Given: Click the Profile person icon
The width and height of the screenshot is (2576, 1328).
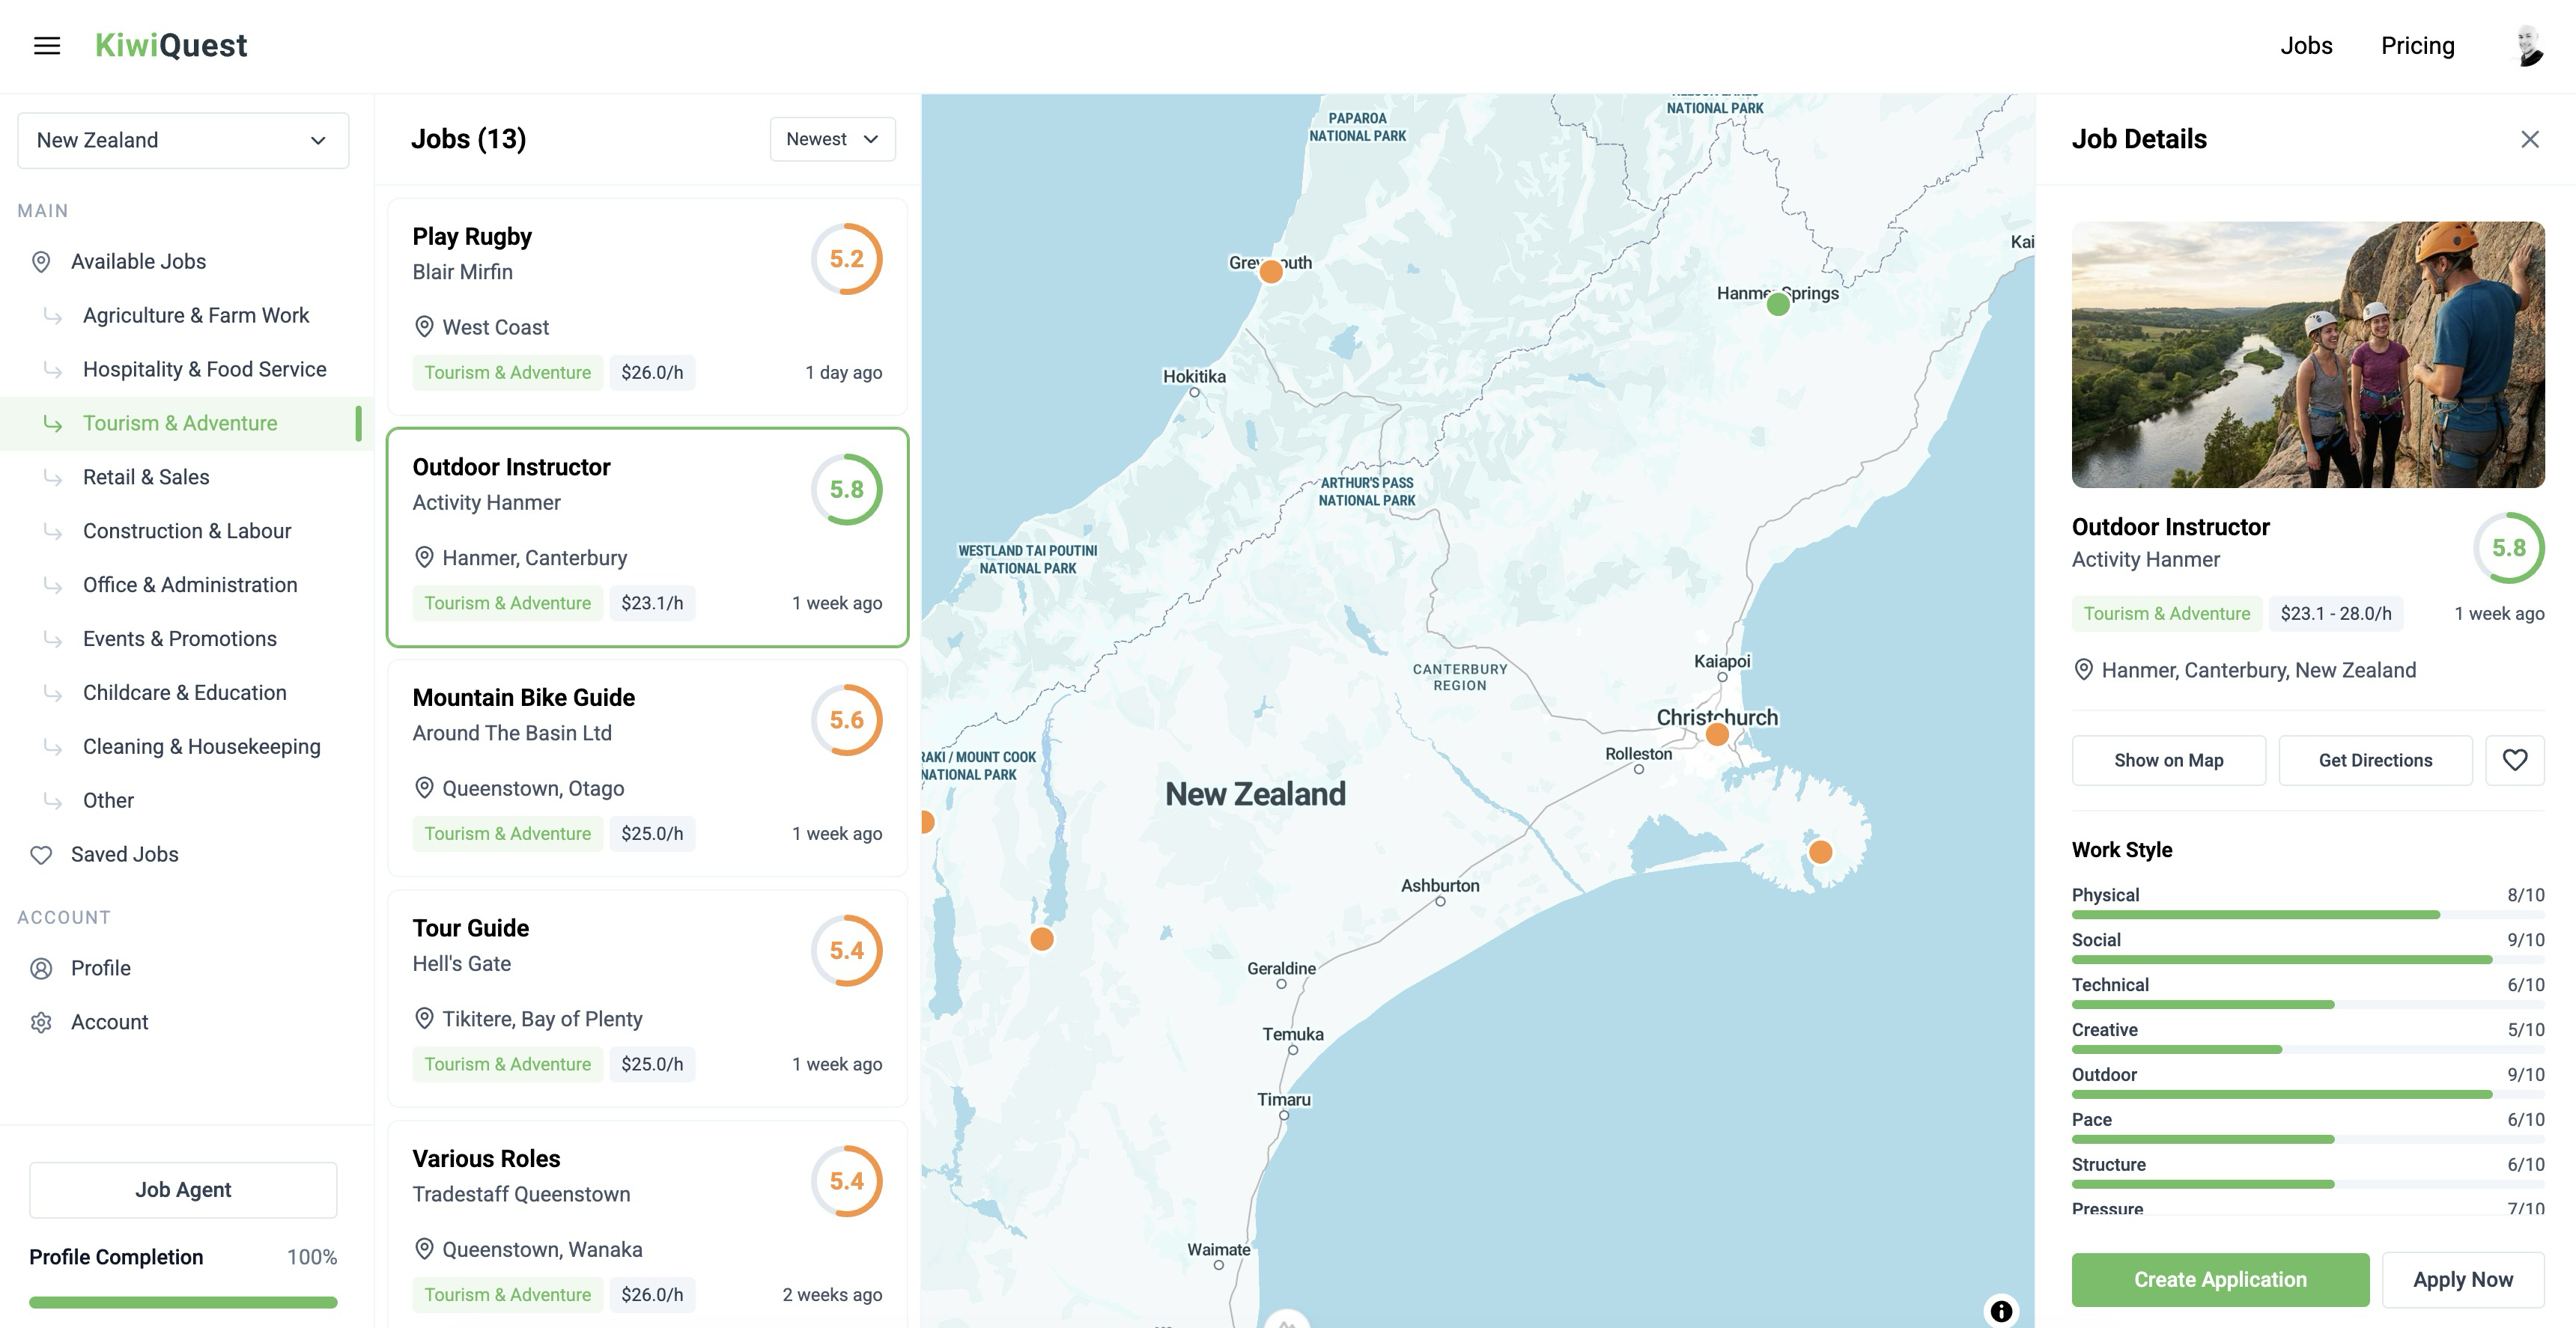Looking at the screenshot, I should pos(41,968).
